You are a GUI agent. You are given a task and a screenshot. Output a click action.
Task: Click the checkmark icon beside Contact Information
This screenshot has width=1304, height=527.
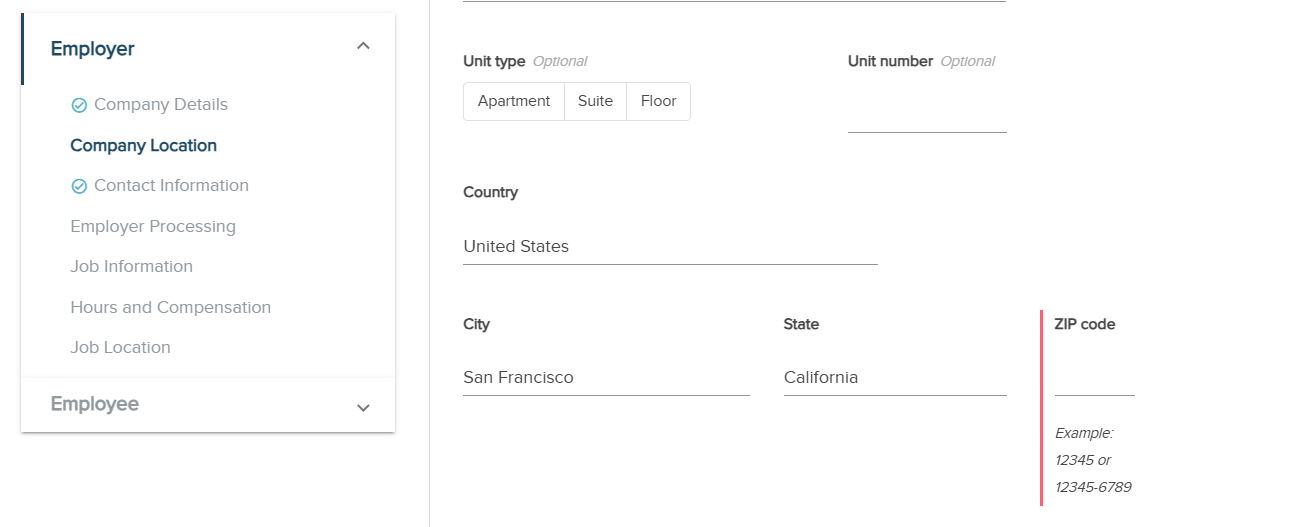point(79,186)
